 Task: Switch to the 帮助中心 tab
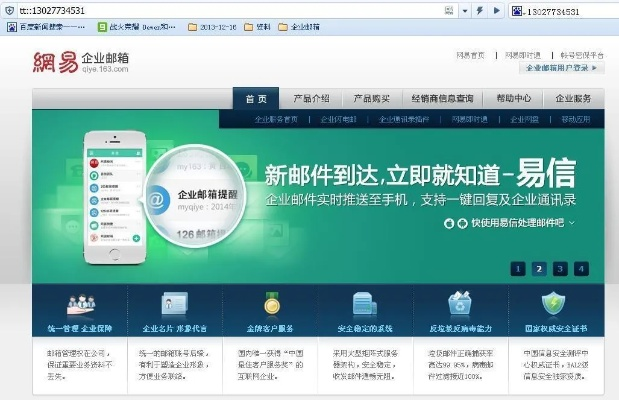click(513, 99)
